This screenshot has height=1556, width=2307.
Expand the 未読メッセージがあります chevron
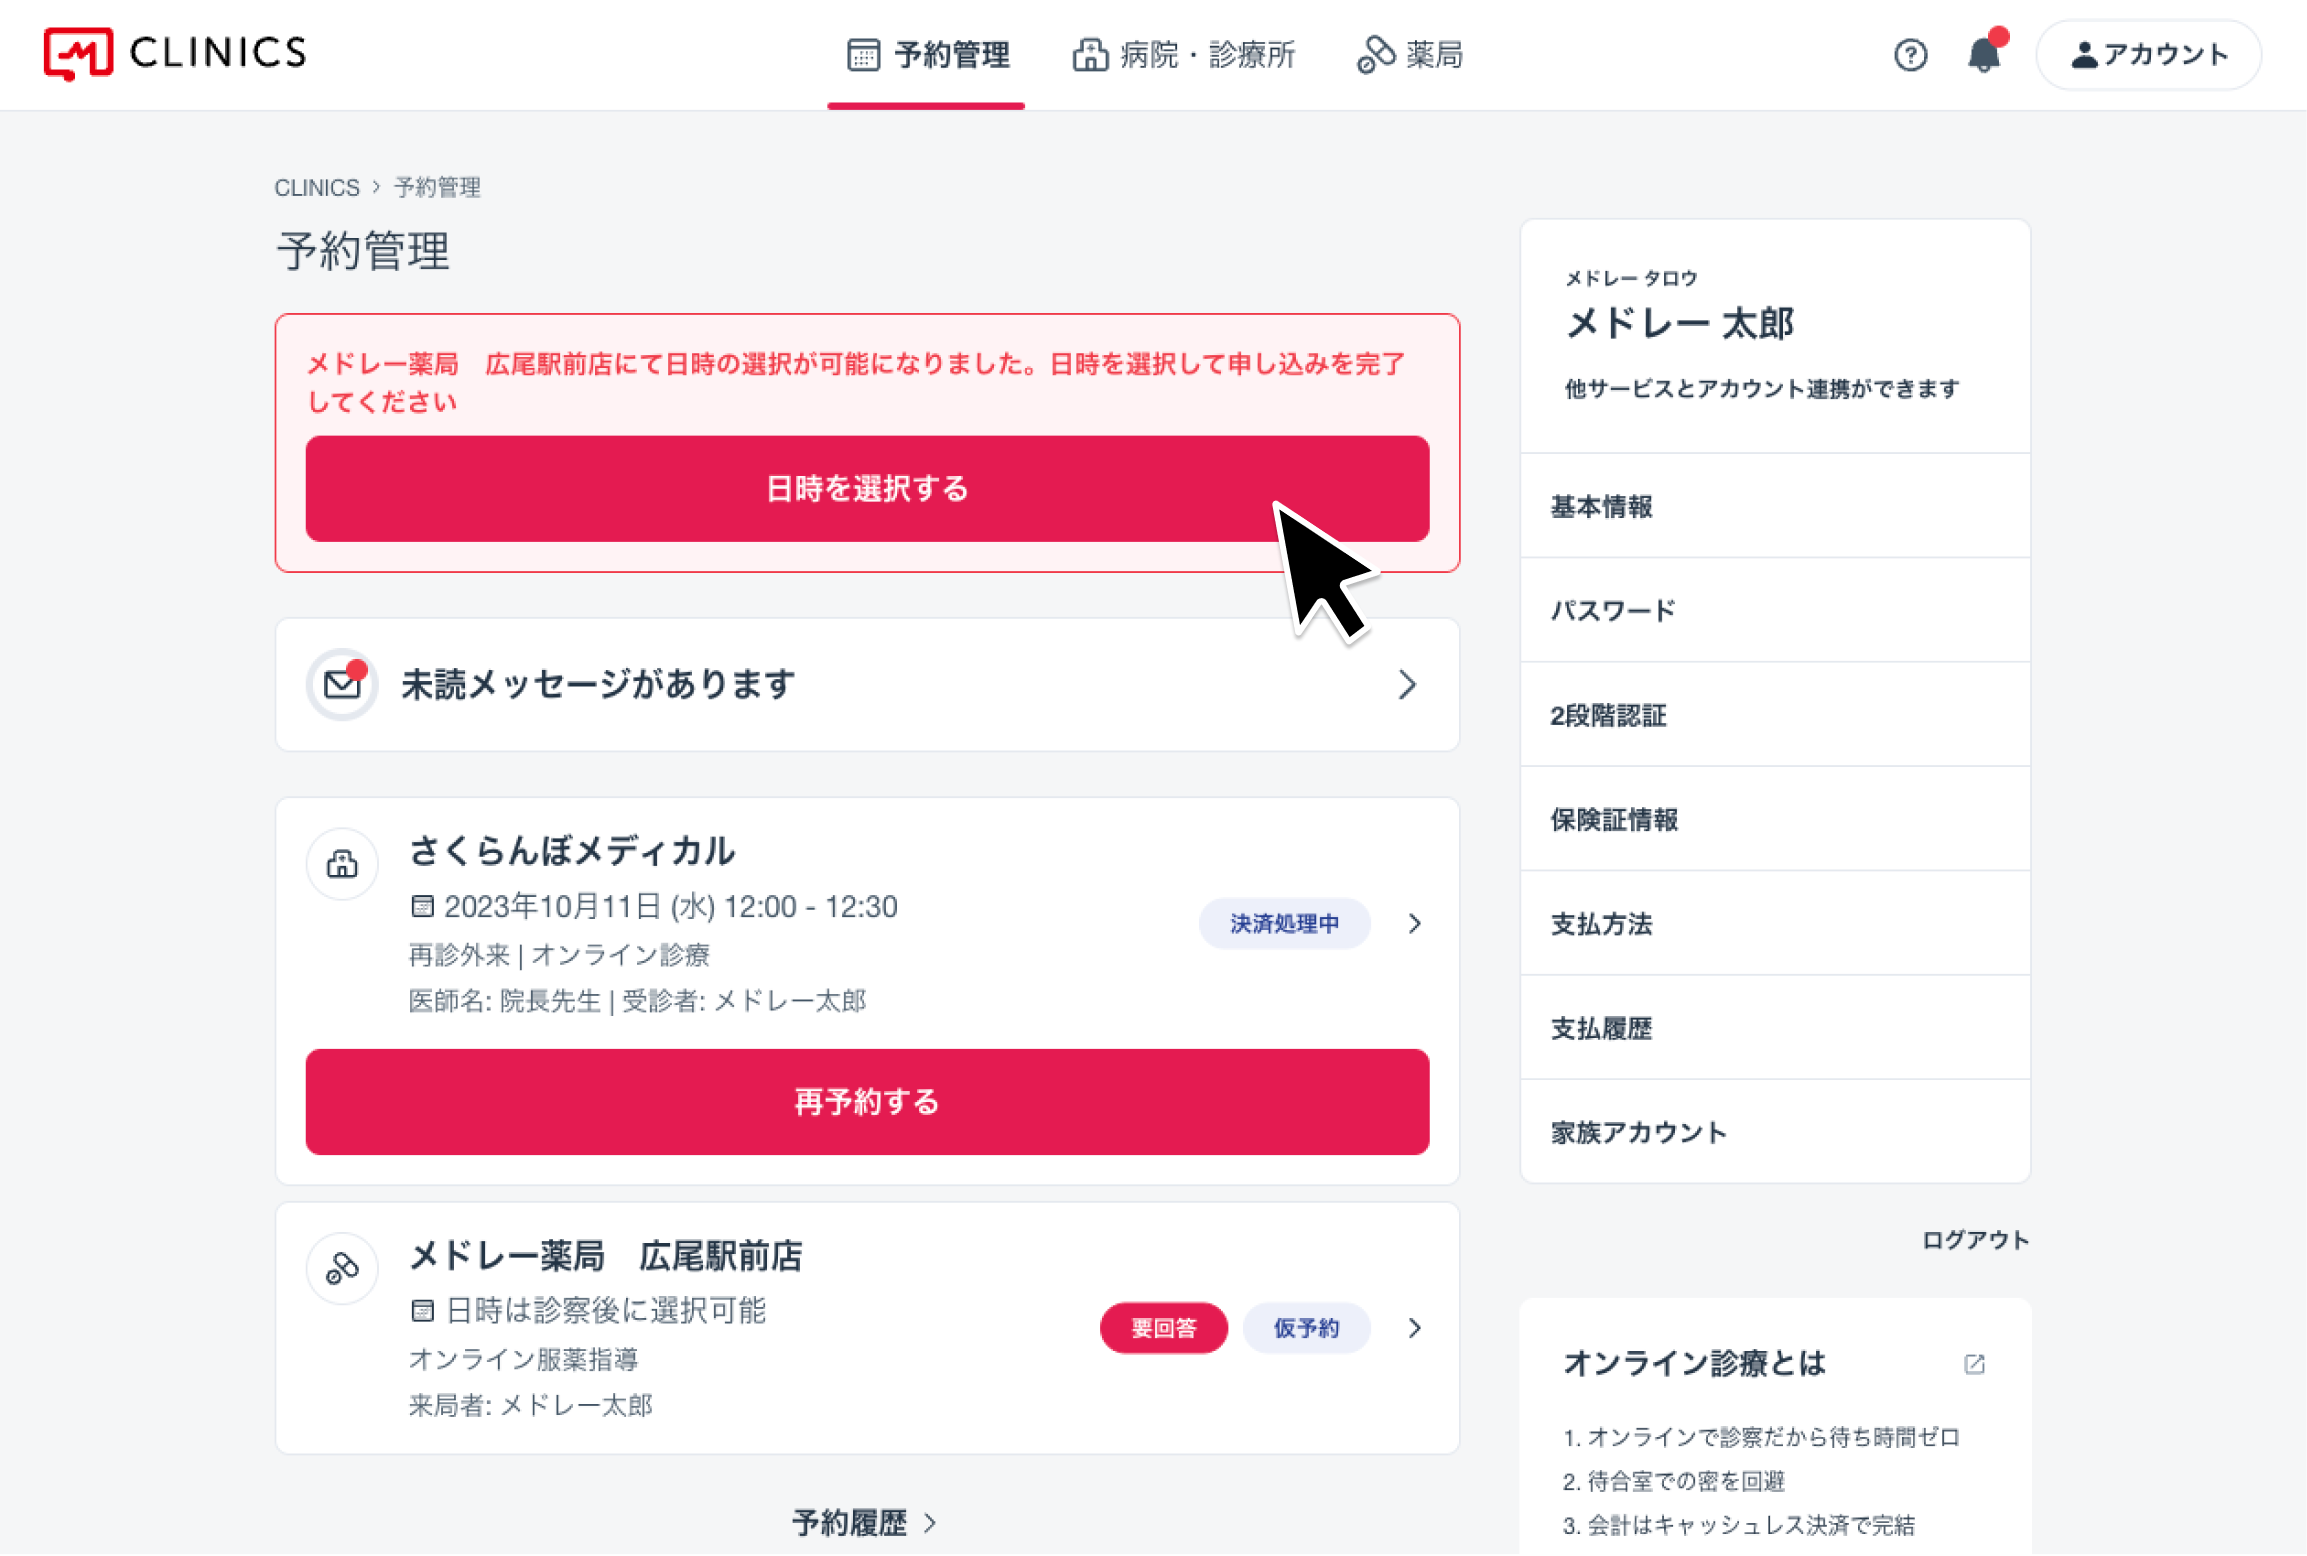(x=1407, y=685)
